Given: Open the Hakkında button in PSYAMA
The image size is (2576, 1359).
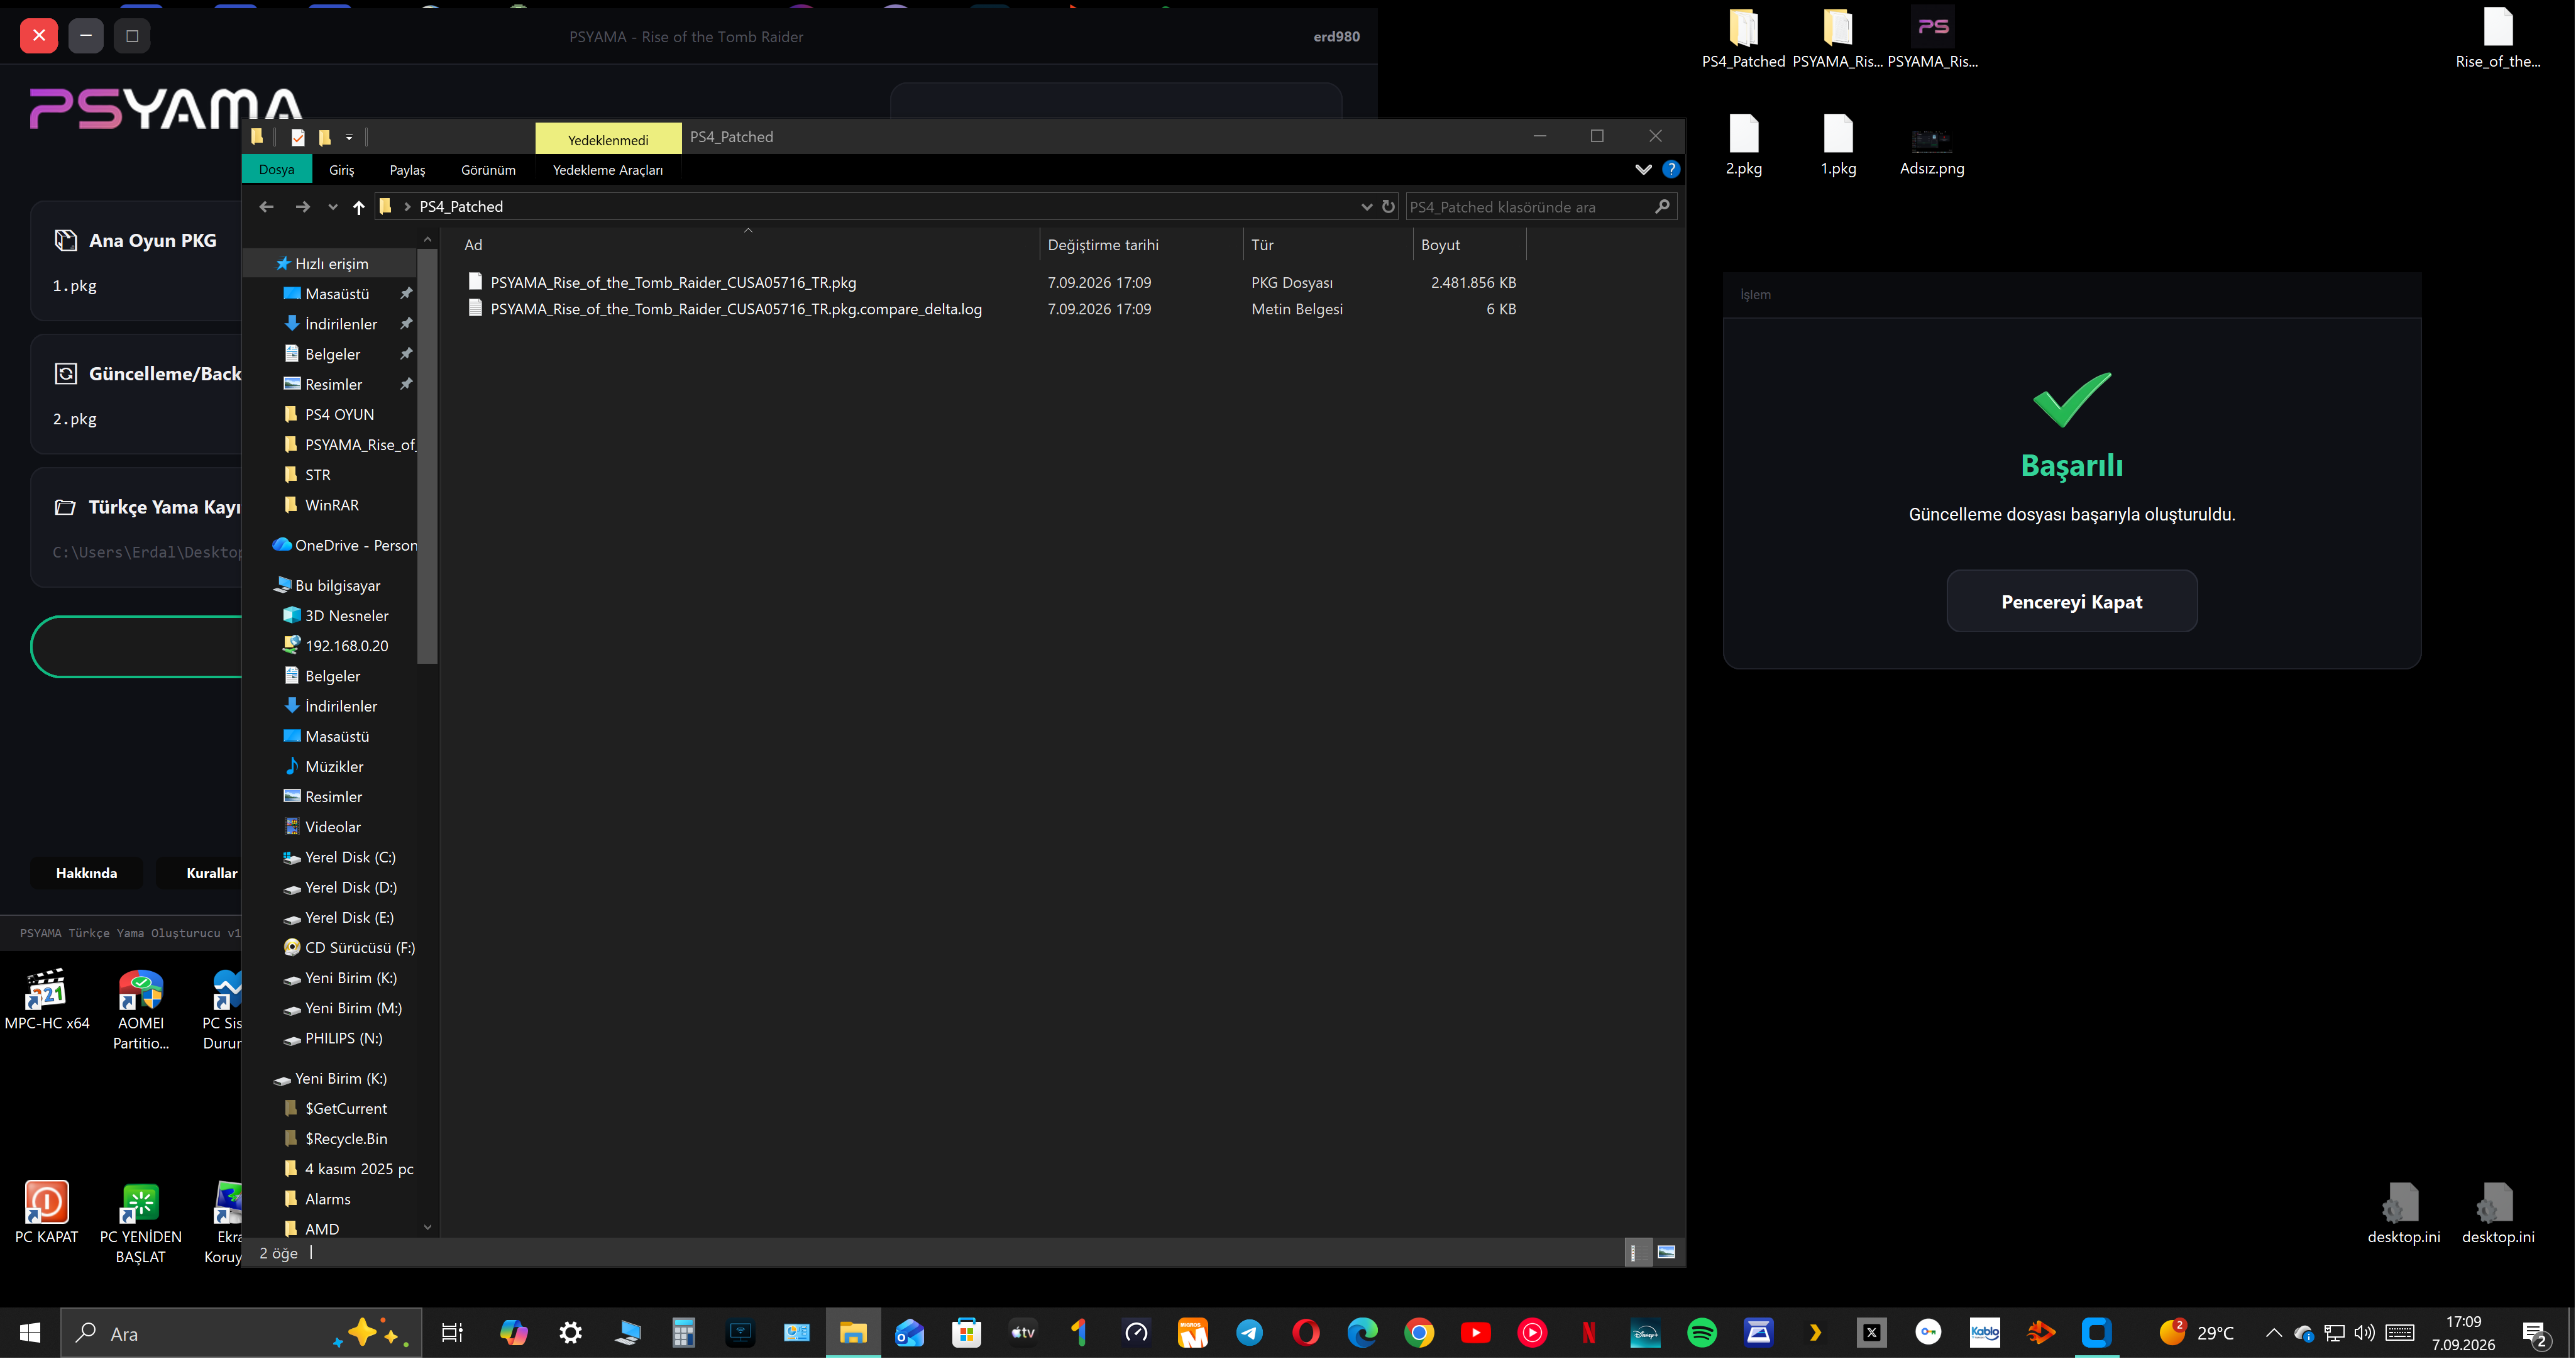Looking at the screenshot, I should (86, 873).
